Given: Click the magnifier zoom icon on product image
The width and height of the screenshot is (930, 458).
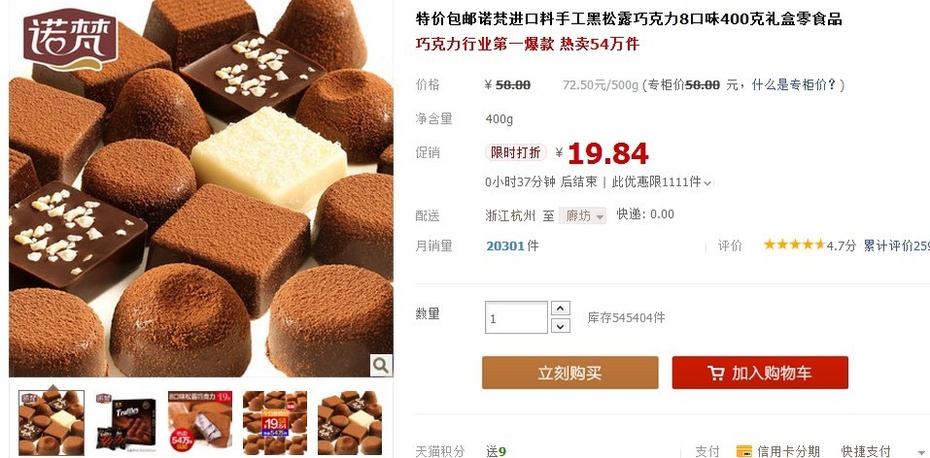Looking at the screenshot, I should tap(381, 365).
